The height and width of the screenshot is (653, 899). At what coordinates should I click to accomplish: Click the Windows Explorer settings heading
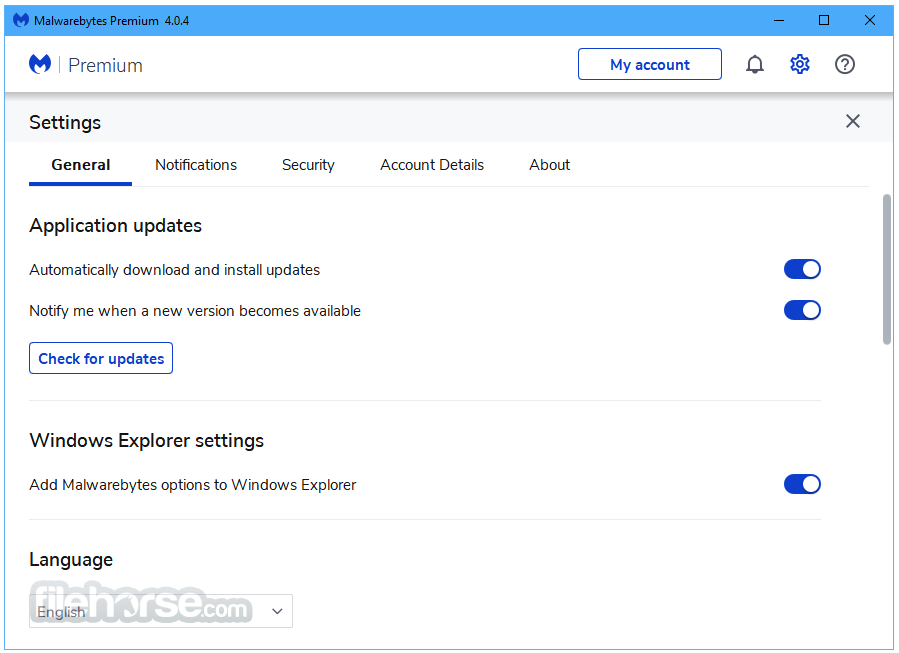click(146, 440)
